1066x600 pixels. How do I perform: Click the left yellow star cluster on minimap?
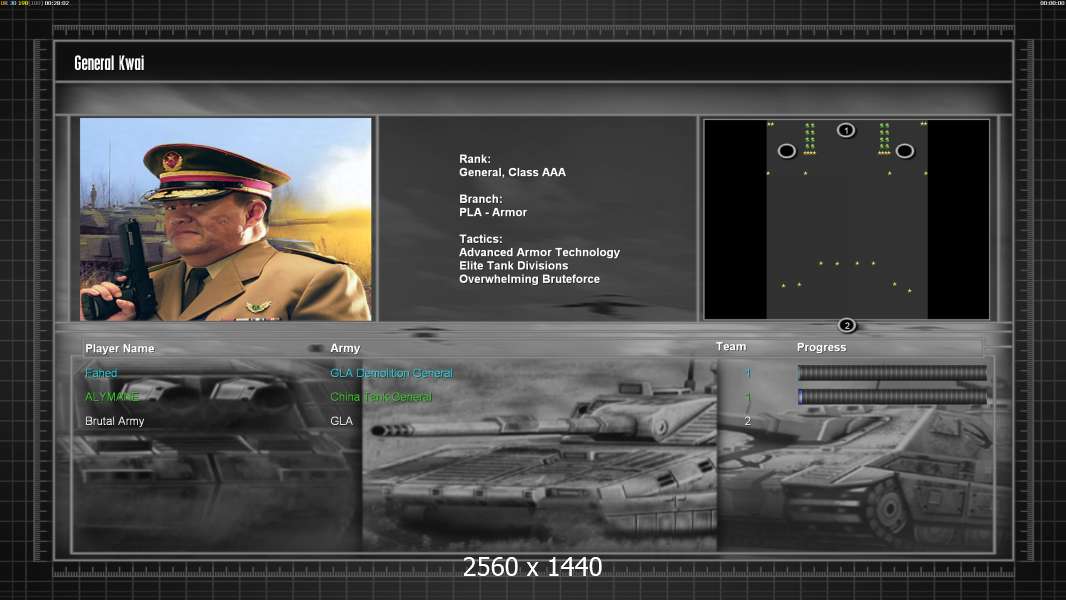(x=810, y=140)
